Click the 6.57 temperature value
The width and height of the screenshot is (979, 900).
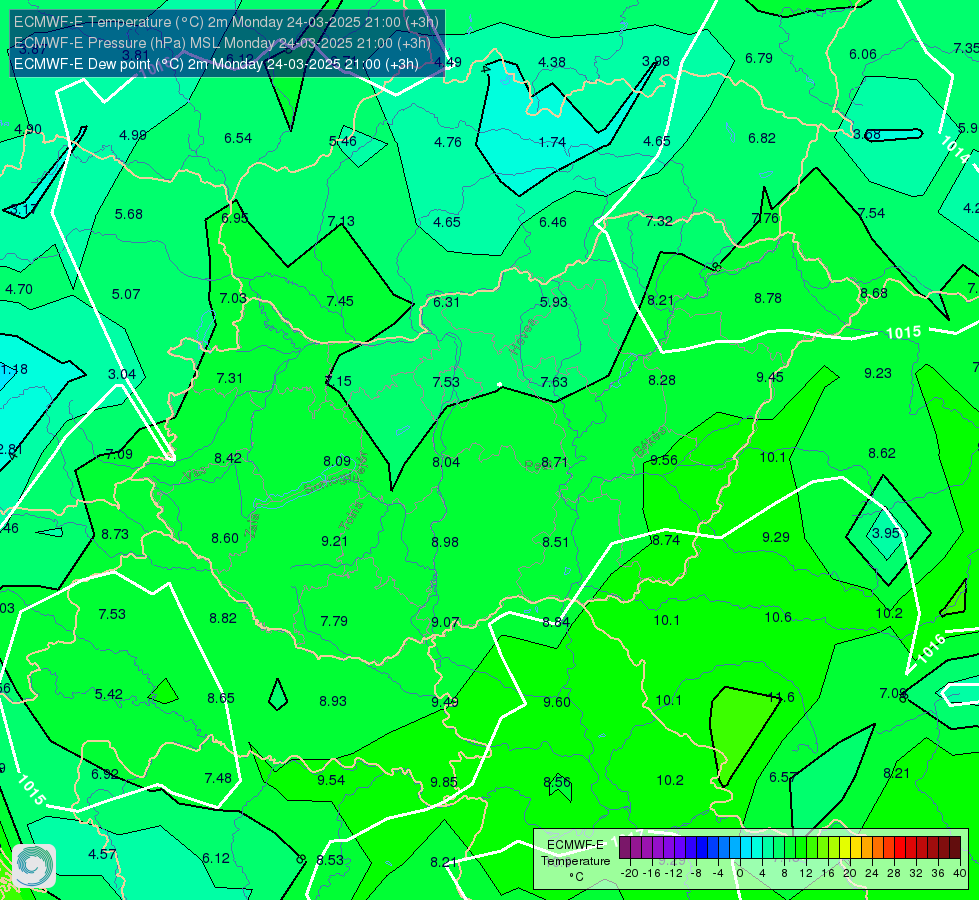coord(782,777)
